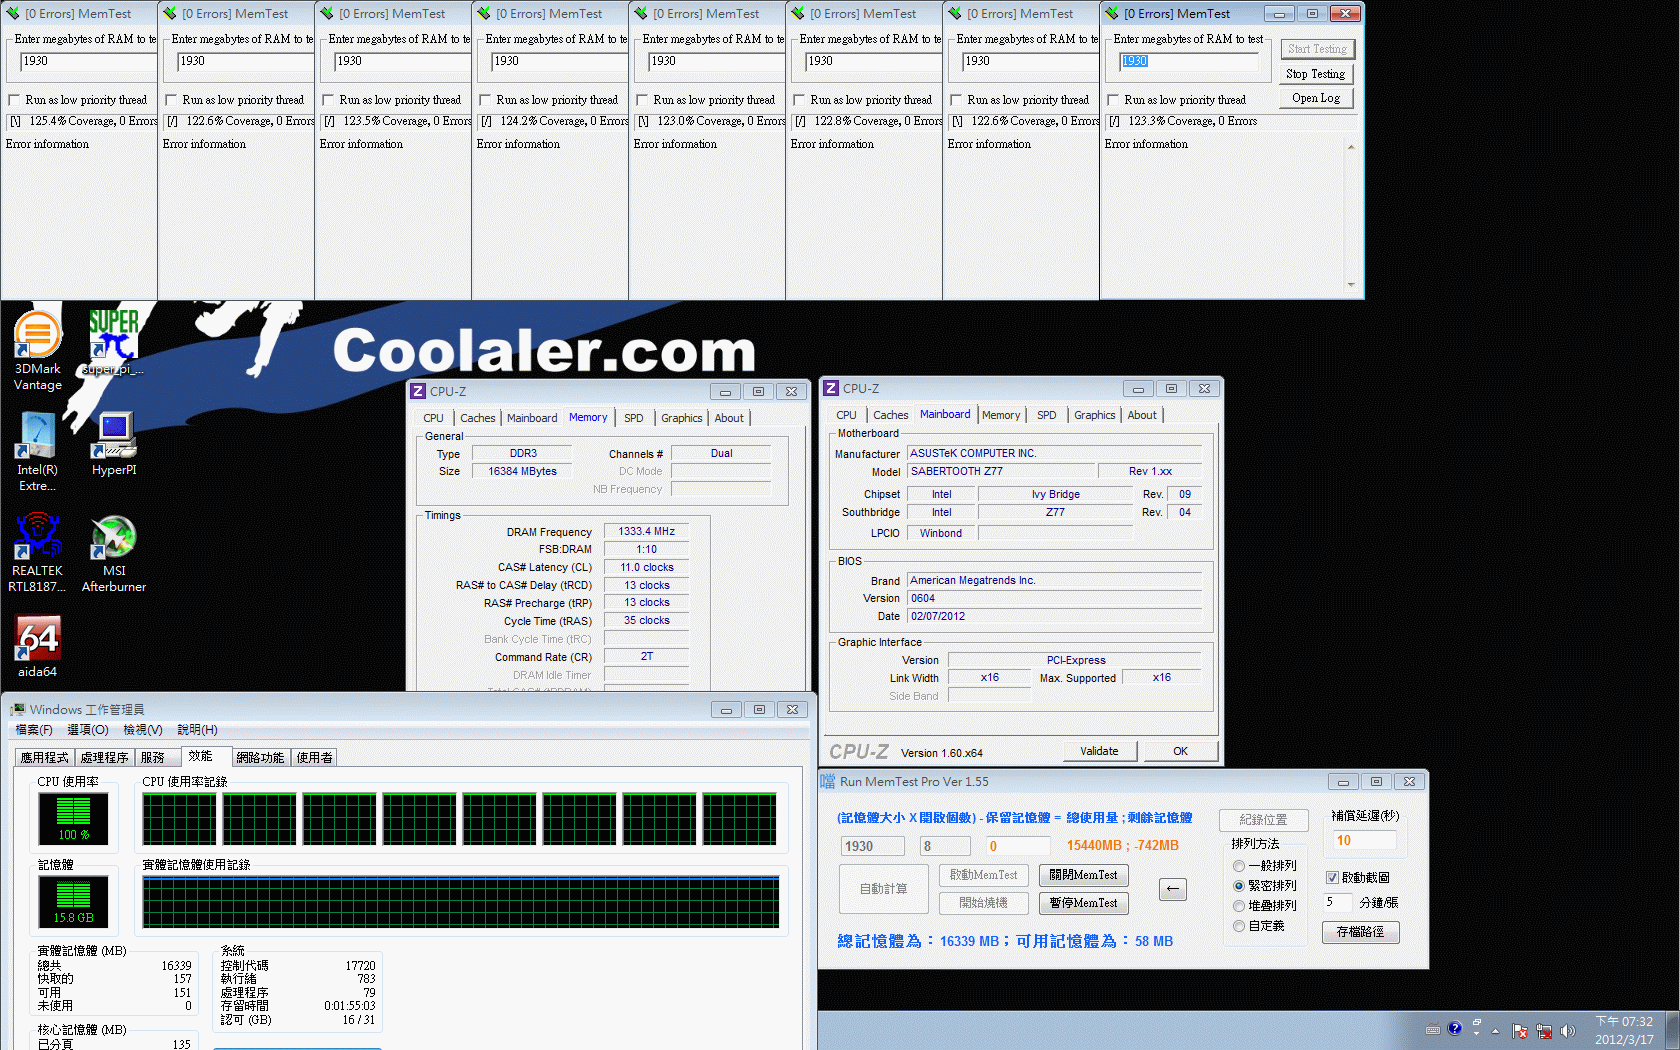Open the 選項(O) menu in Task Manager

(x=88, y=730)
